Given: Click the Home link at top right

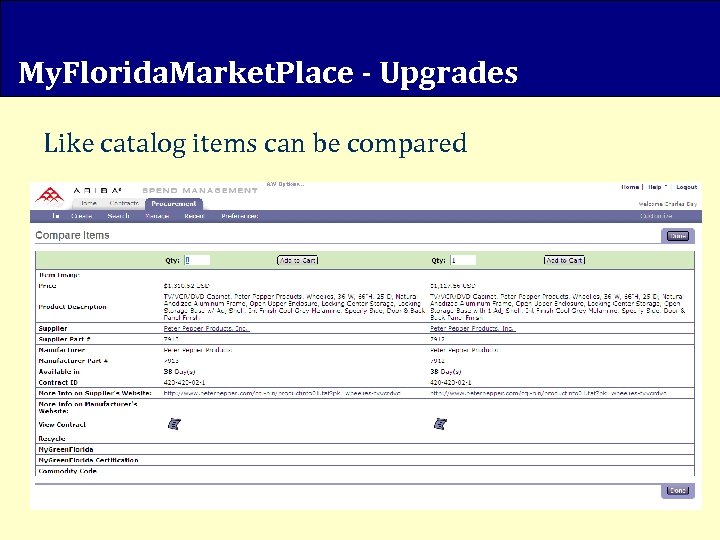Looking at the screenshot, I should (x=630, y=187).
